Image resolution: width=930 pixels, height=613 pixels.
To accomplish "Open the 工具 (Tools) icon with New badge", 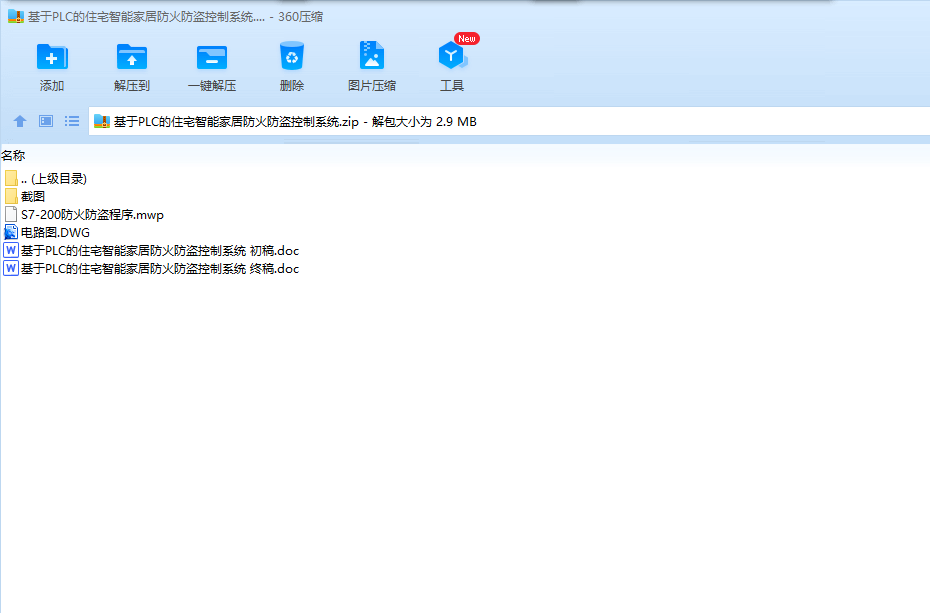I will [x=453, y=56].
